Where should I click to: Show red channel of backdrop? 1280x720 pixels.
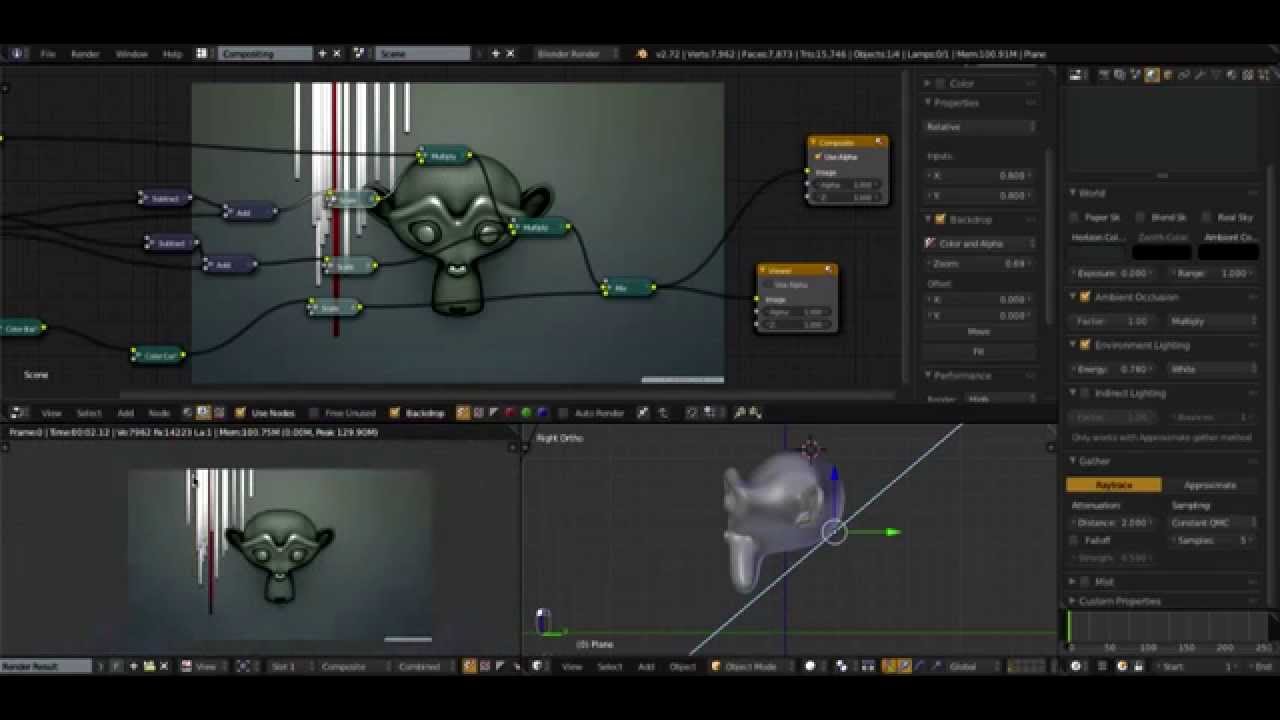[510, 412]
